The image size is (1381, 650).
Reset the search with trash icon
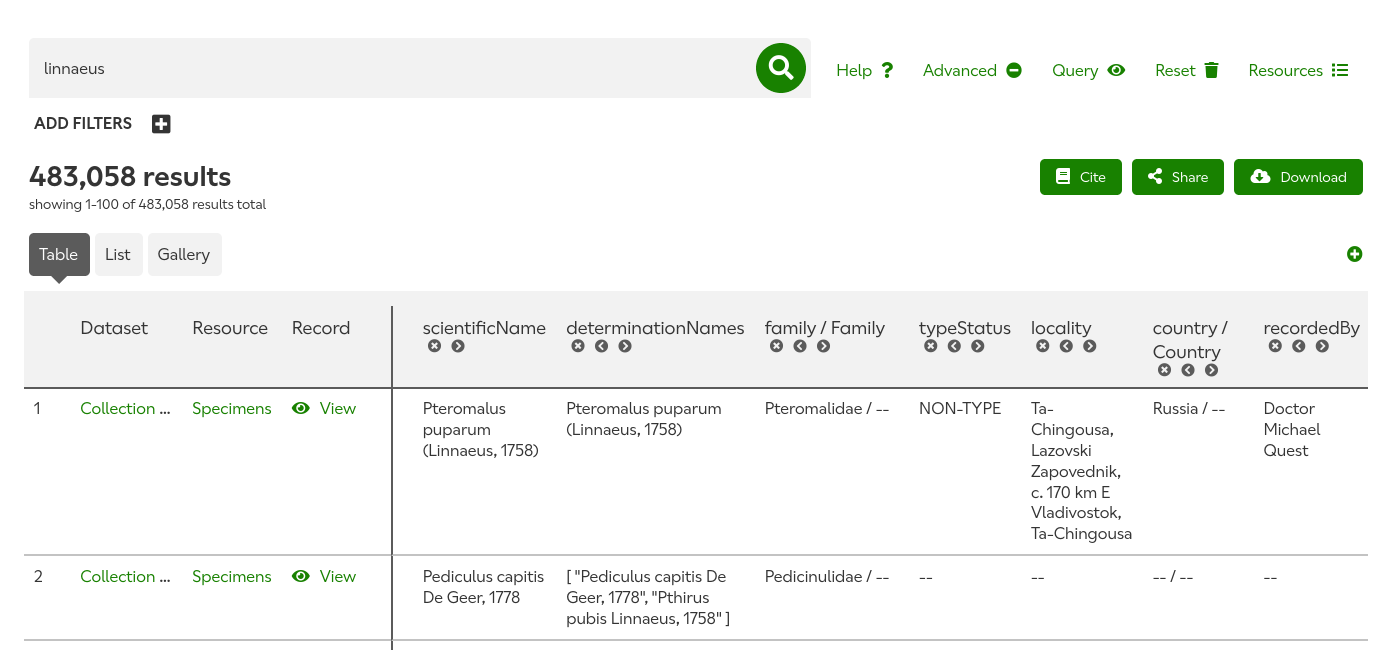tap(1187, 70)
